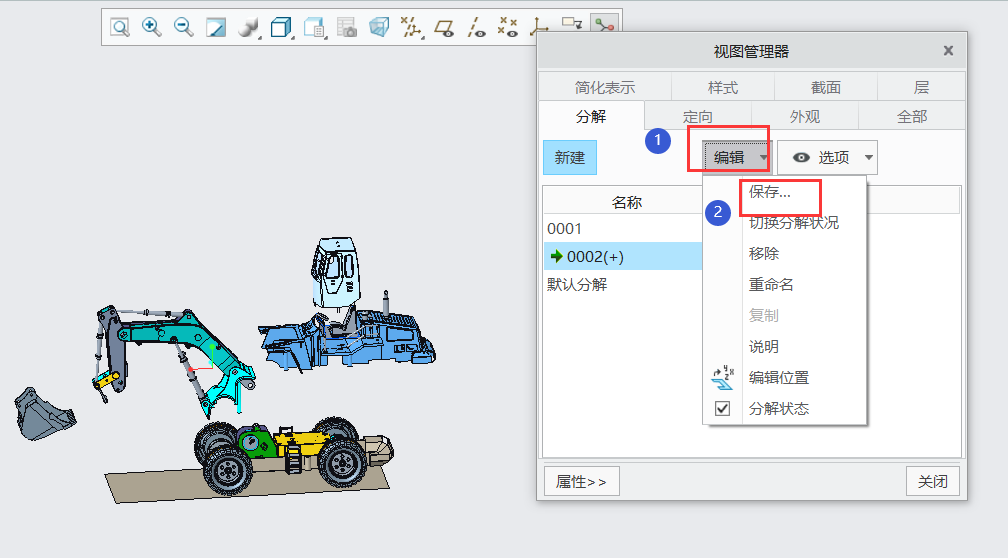Select the 0002(+) explode state row

click(624, 256)
